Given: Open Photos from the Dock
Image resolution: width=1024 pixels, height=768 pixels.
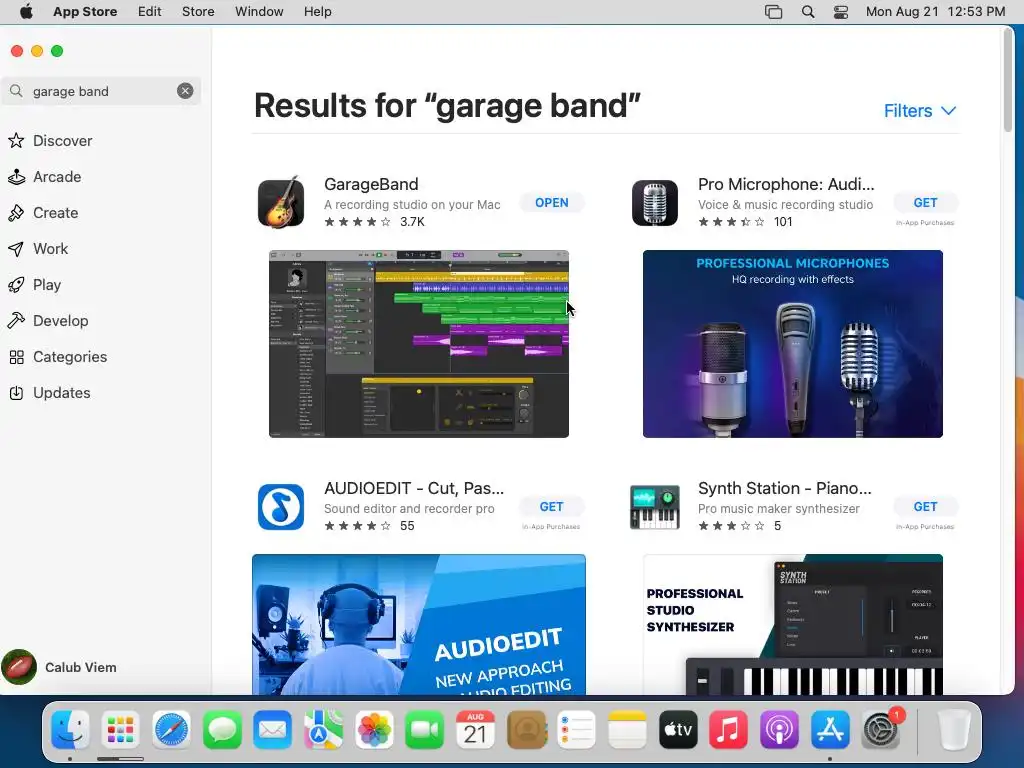Looking at the screenshot, I should point(374,729).
